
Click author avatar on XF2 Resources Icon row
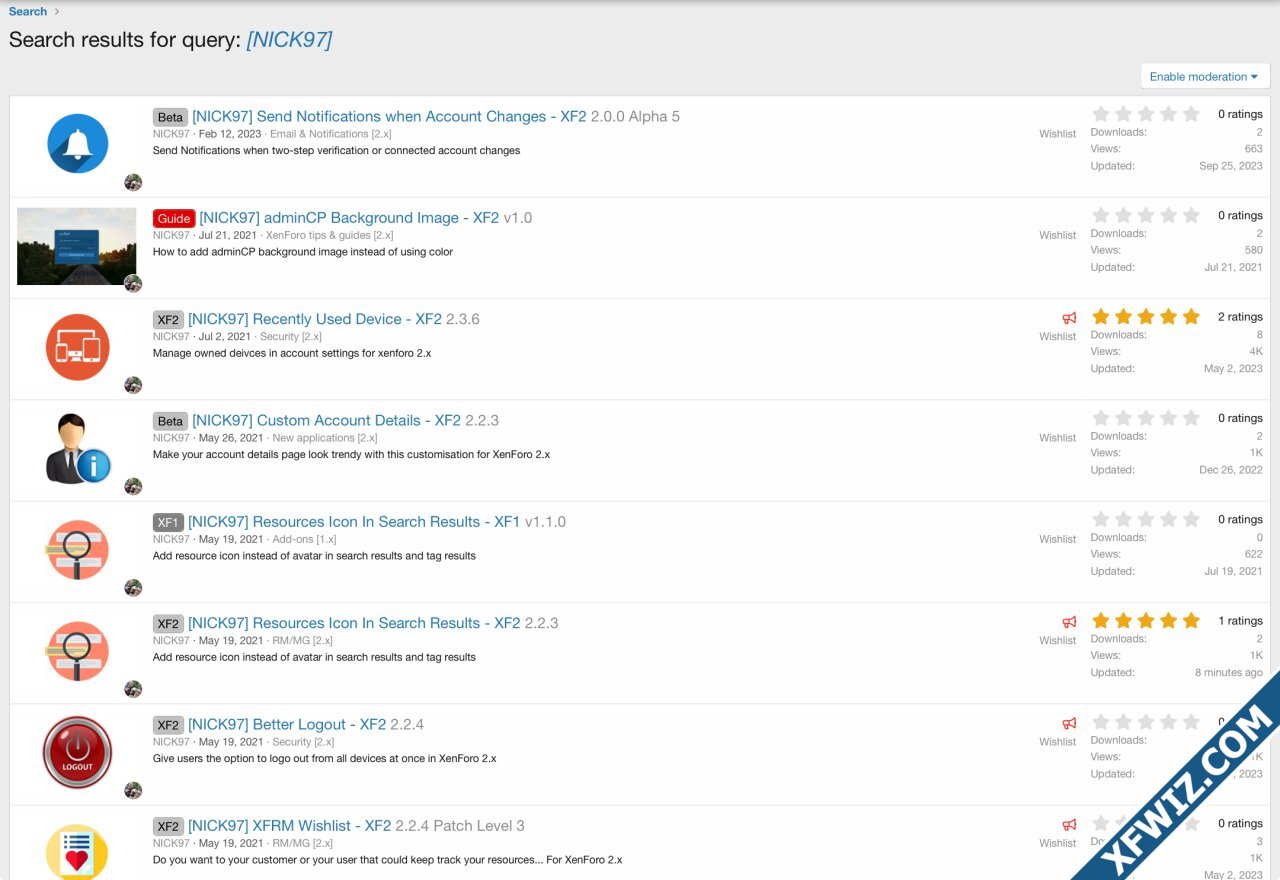click(x=133, y=689)
